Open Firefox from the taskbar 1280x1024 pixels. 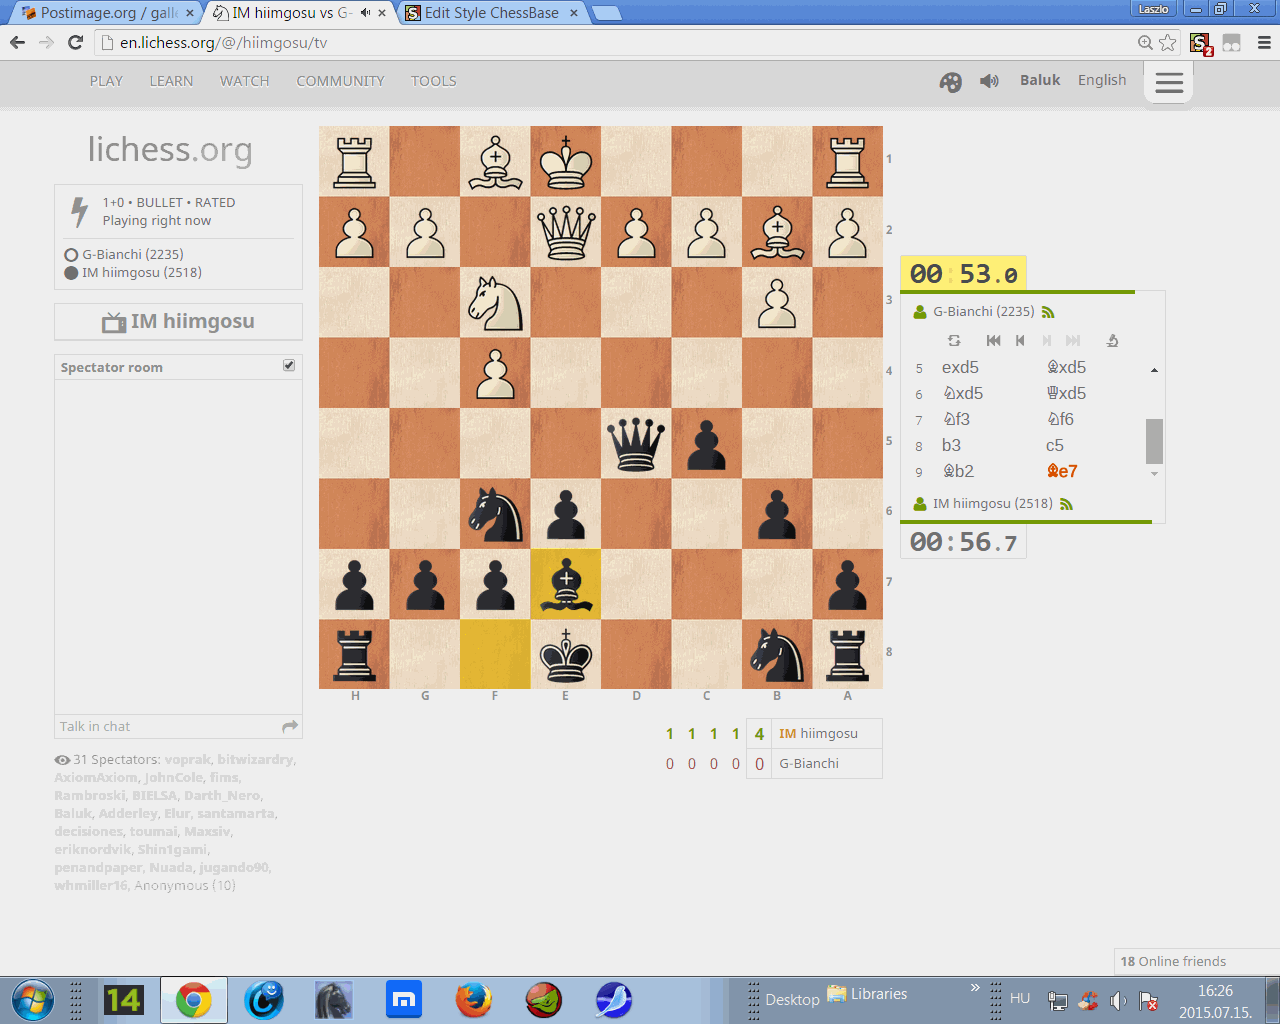474,1000
